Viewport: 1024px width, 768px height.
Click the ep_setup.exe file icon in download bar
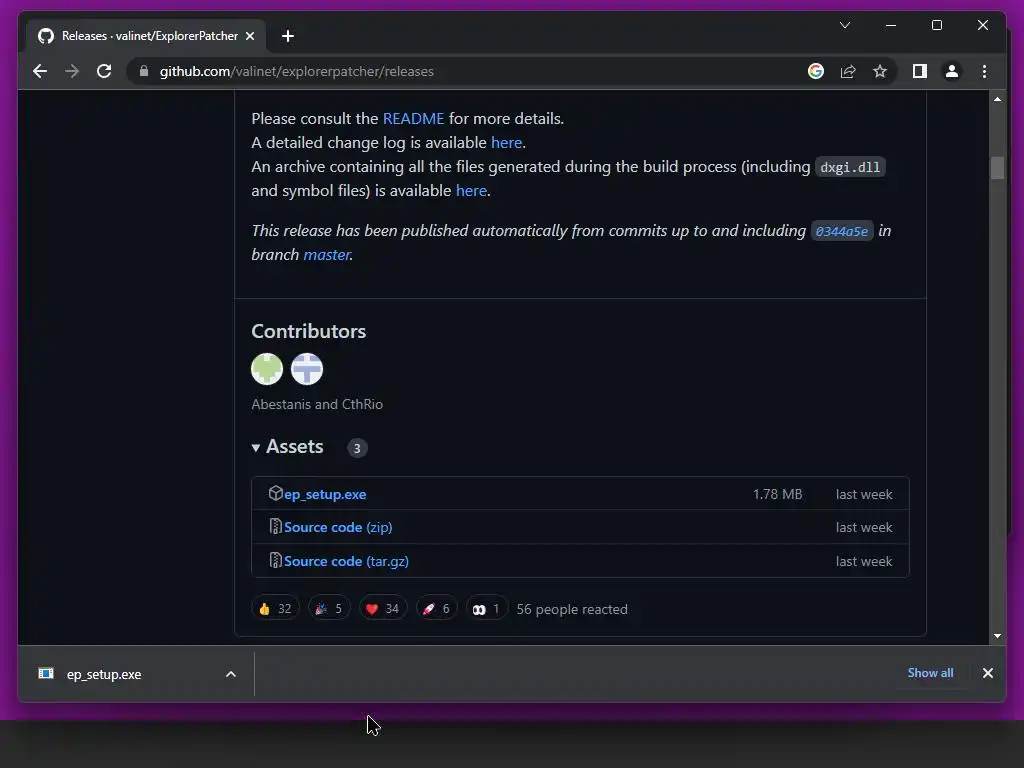(46, 673)
